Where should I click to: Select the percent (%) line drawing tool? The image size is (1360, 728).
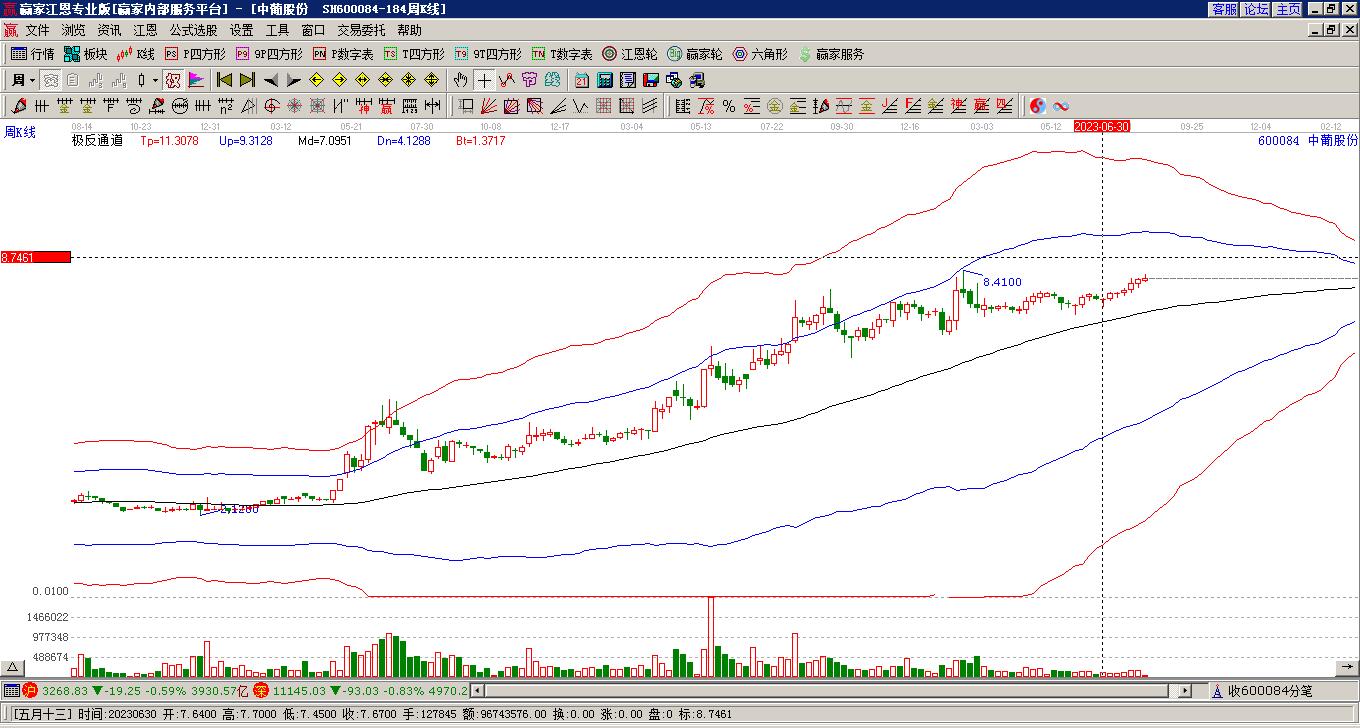(729, 106)
